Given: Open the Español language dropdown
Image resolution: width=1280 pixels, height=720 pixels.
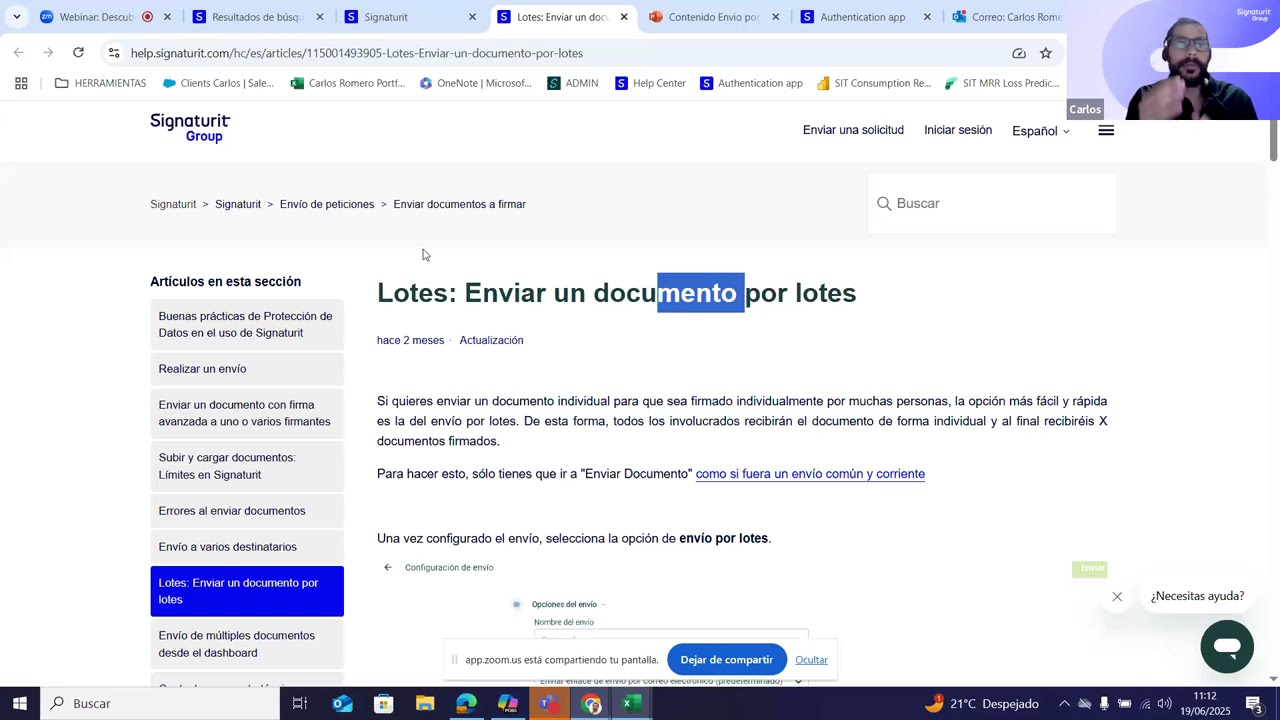Looking at the screenshot, I should [x=1041, y=131].
